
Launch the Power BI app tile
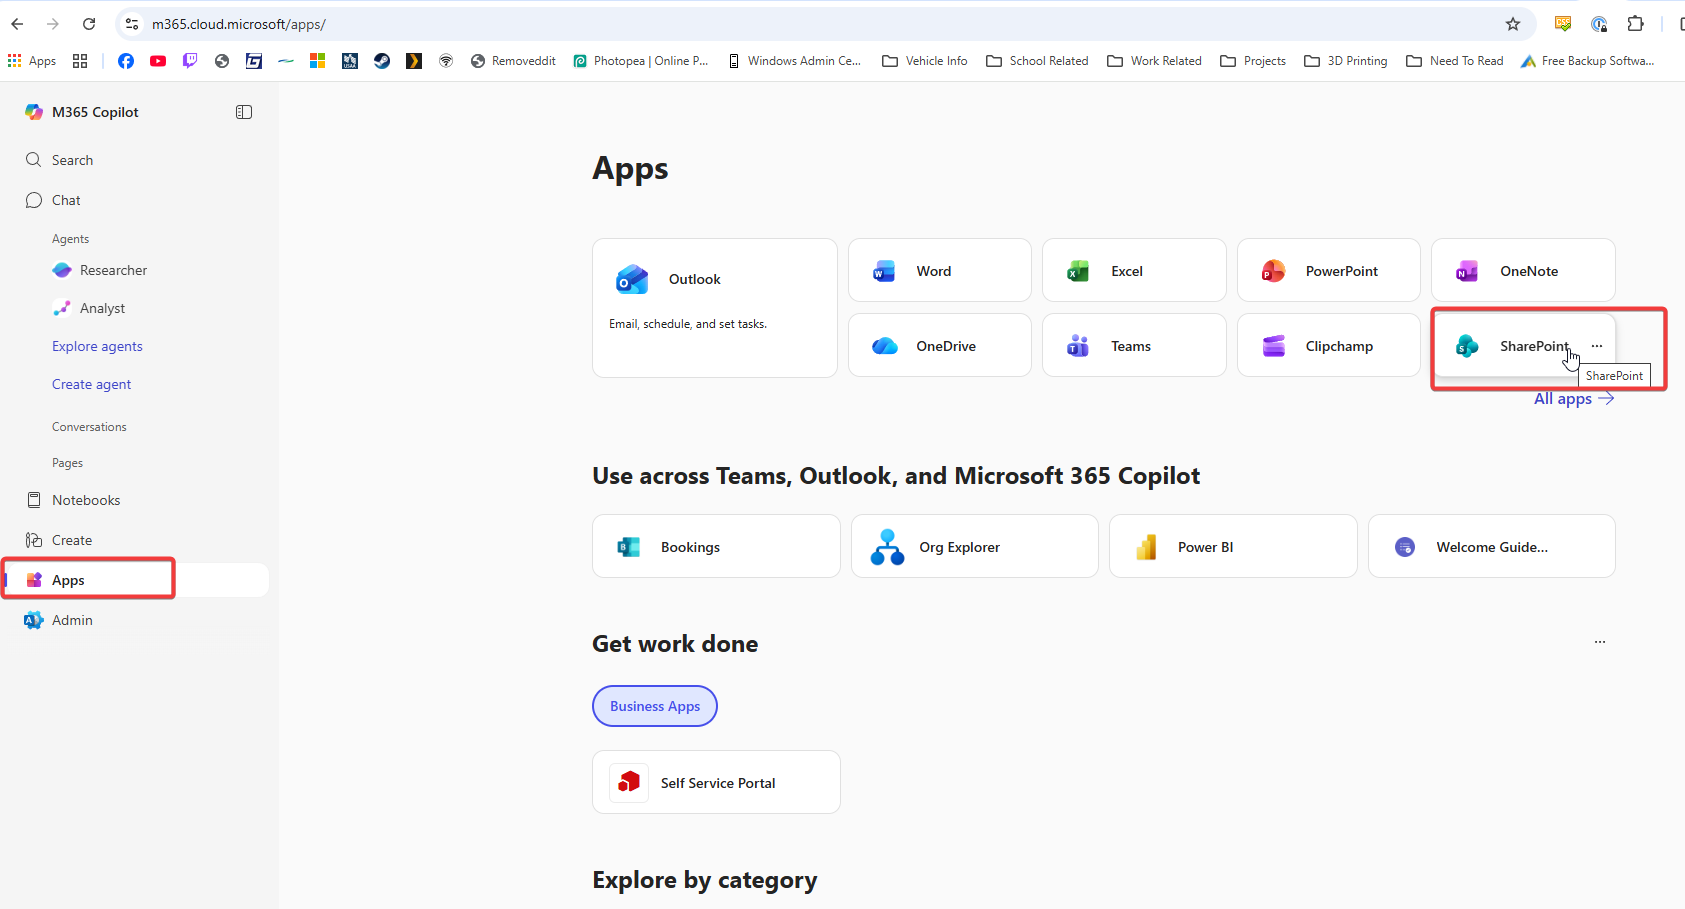tap(1233, 546)
